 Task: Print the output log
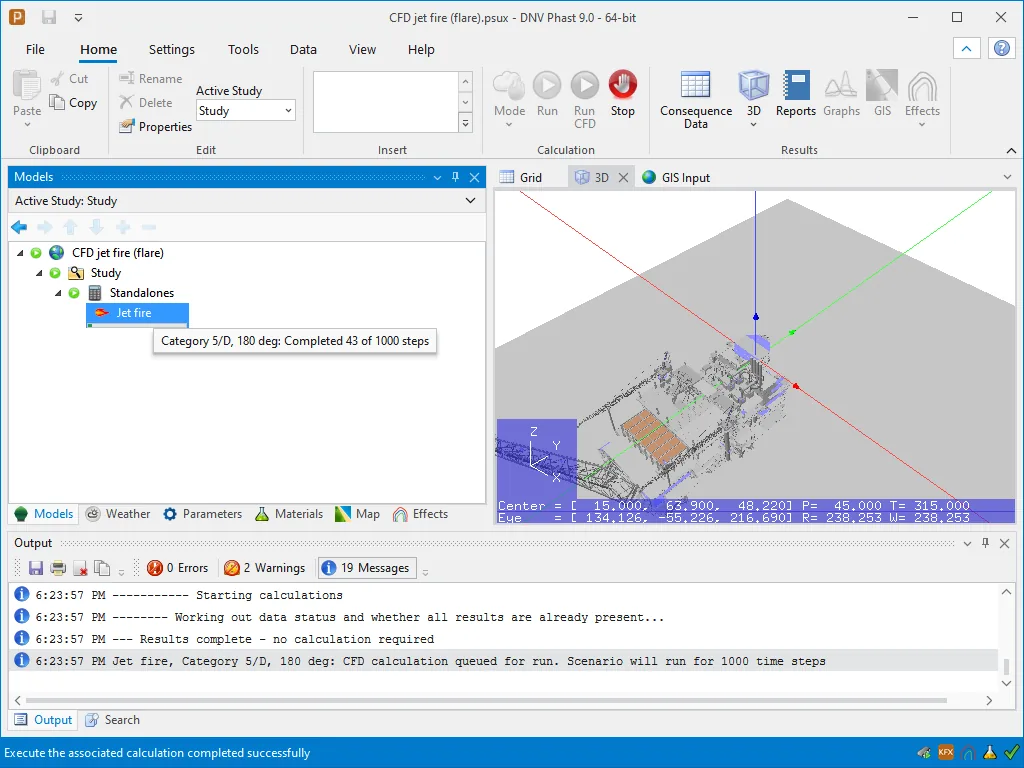tap(58, 568)
